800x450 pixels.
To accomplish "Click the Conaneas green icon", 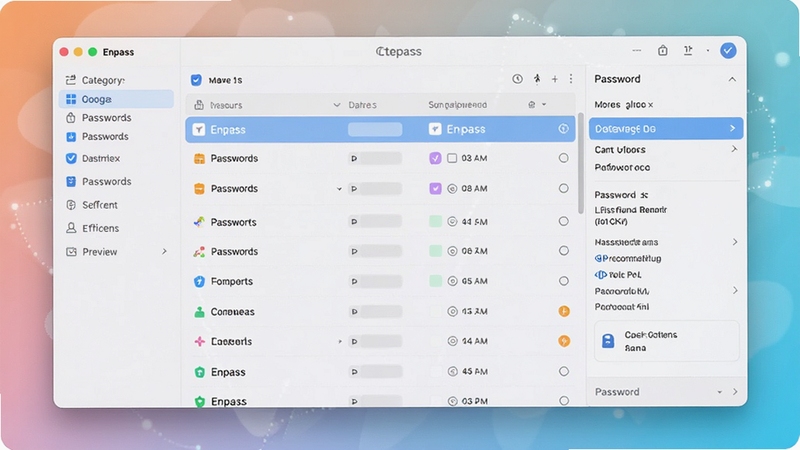I will [x=199, y=312].
